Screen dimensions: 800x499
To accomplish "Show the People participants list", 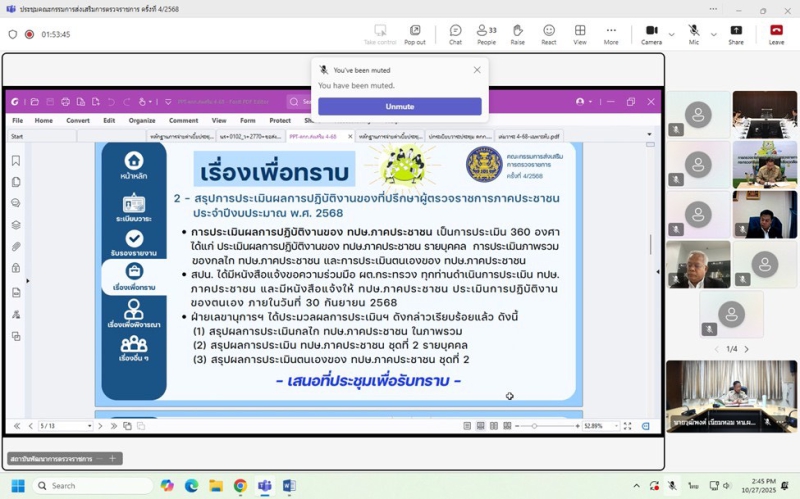I will (486, 33).
